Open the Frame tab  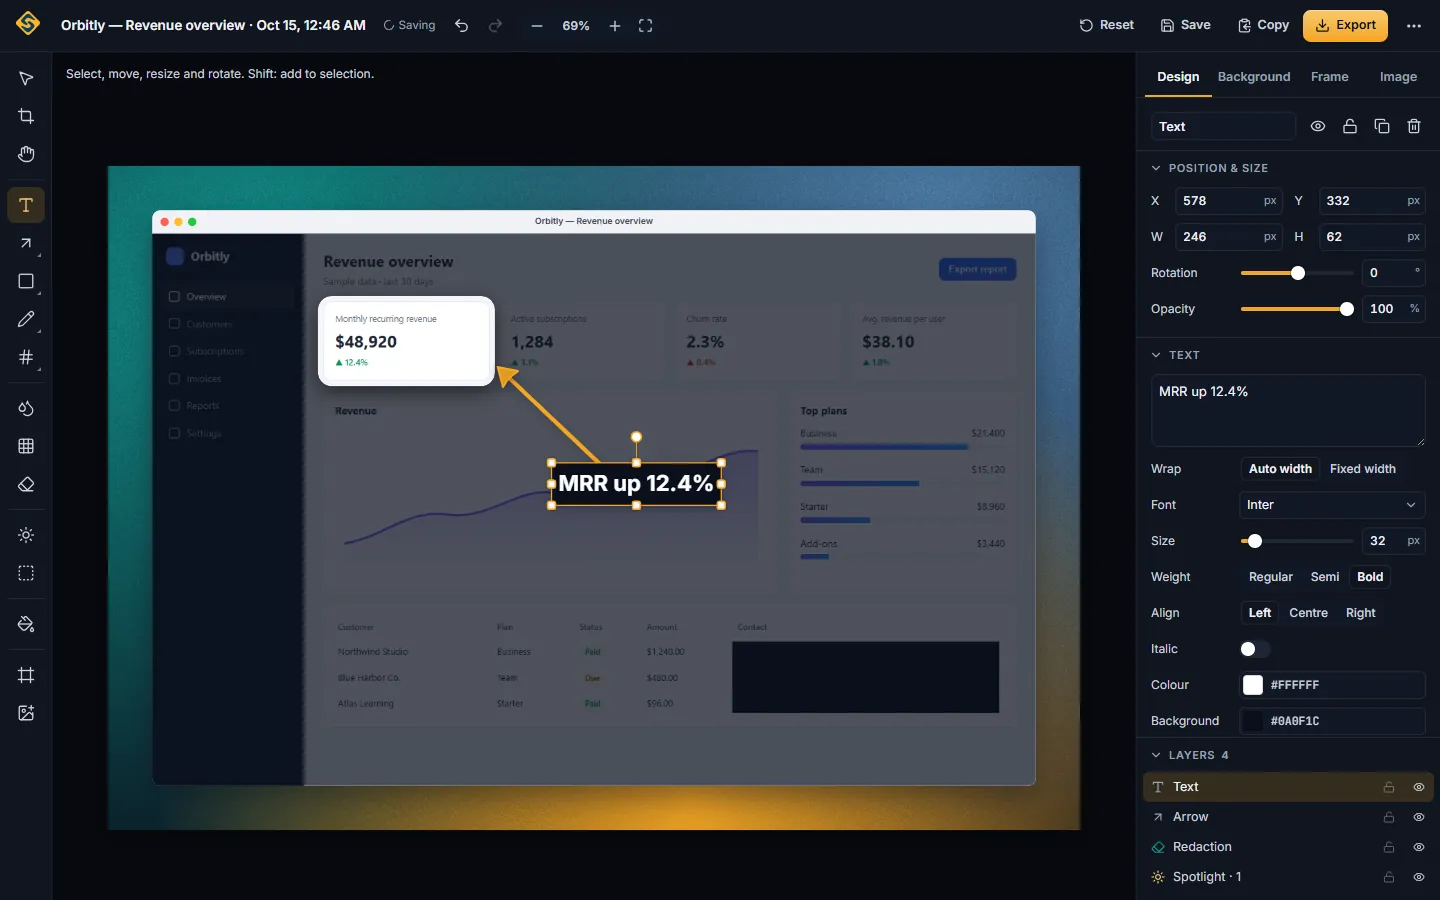pyautogui.click(x=1329, y=77)
